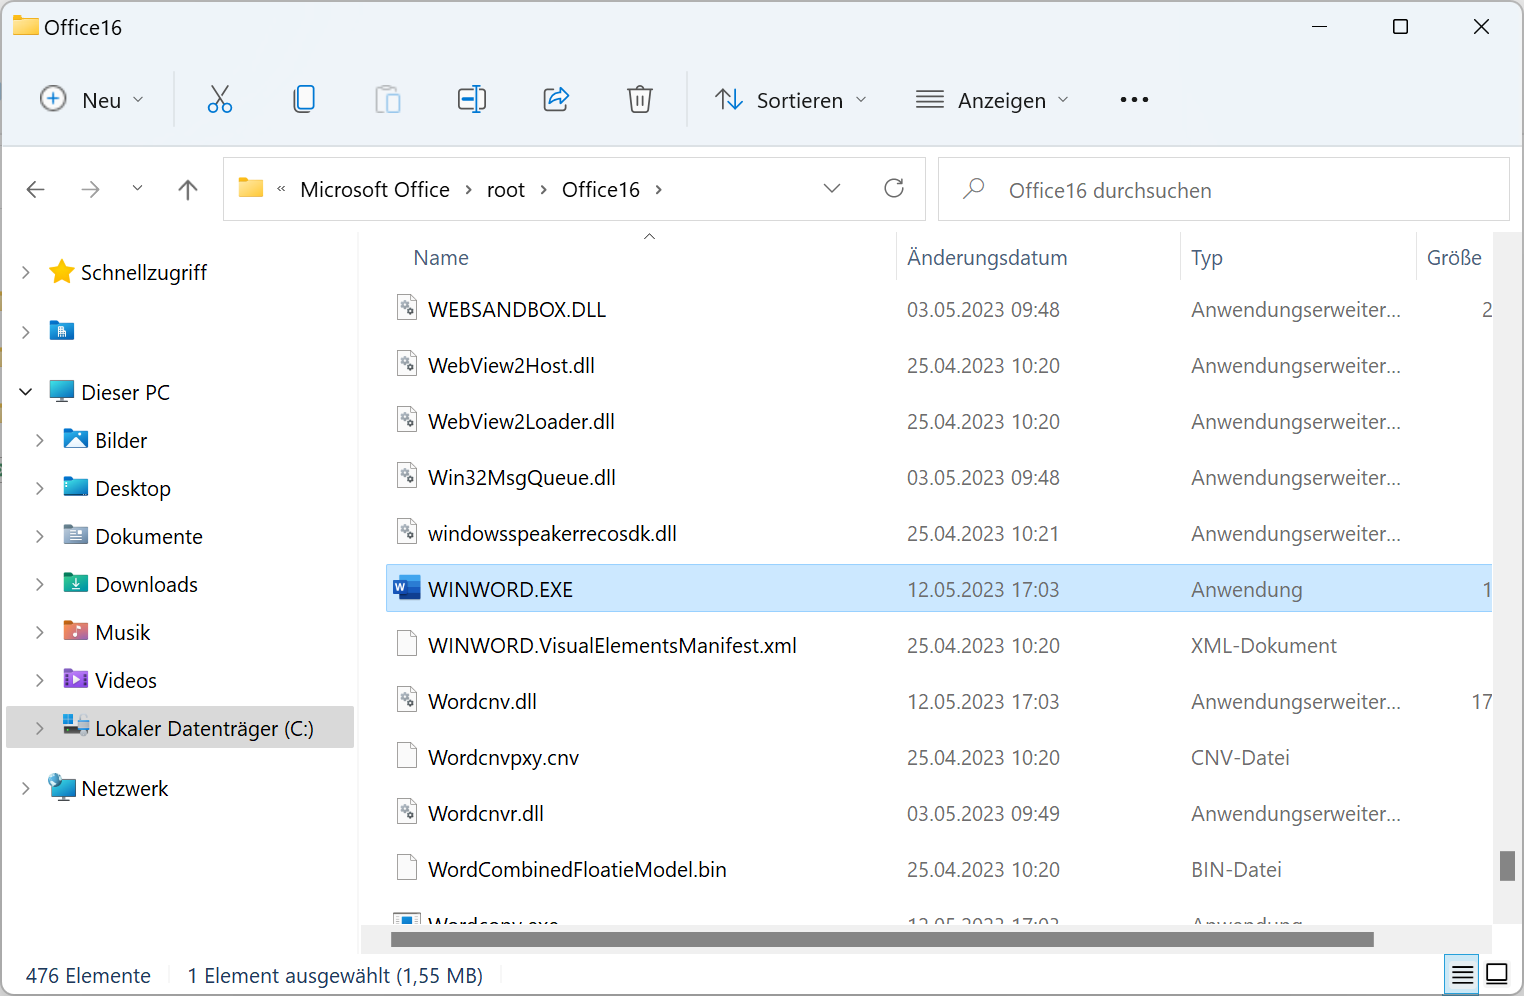Screen dimensions: 1524x996
Task: Click the Musik folder icon
Action: 76,631
